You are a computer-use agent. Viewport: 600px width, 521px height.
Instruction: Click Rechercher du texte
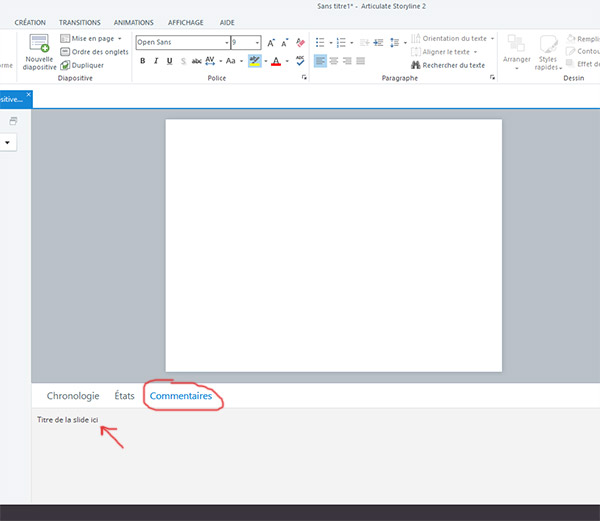pos(448,65)
